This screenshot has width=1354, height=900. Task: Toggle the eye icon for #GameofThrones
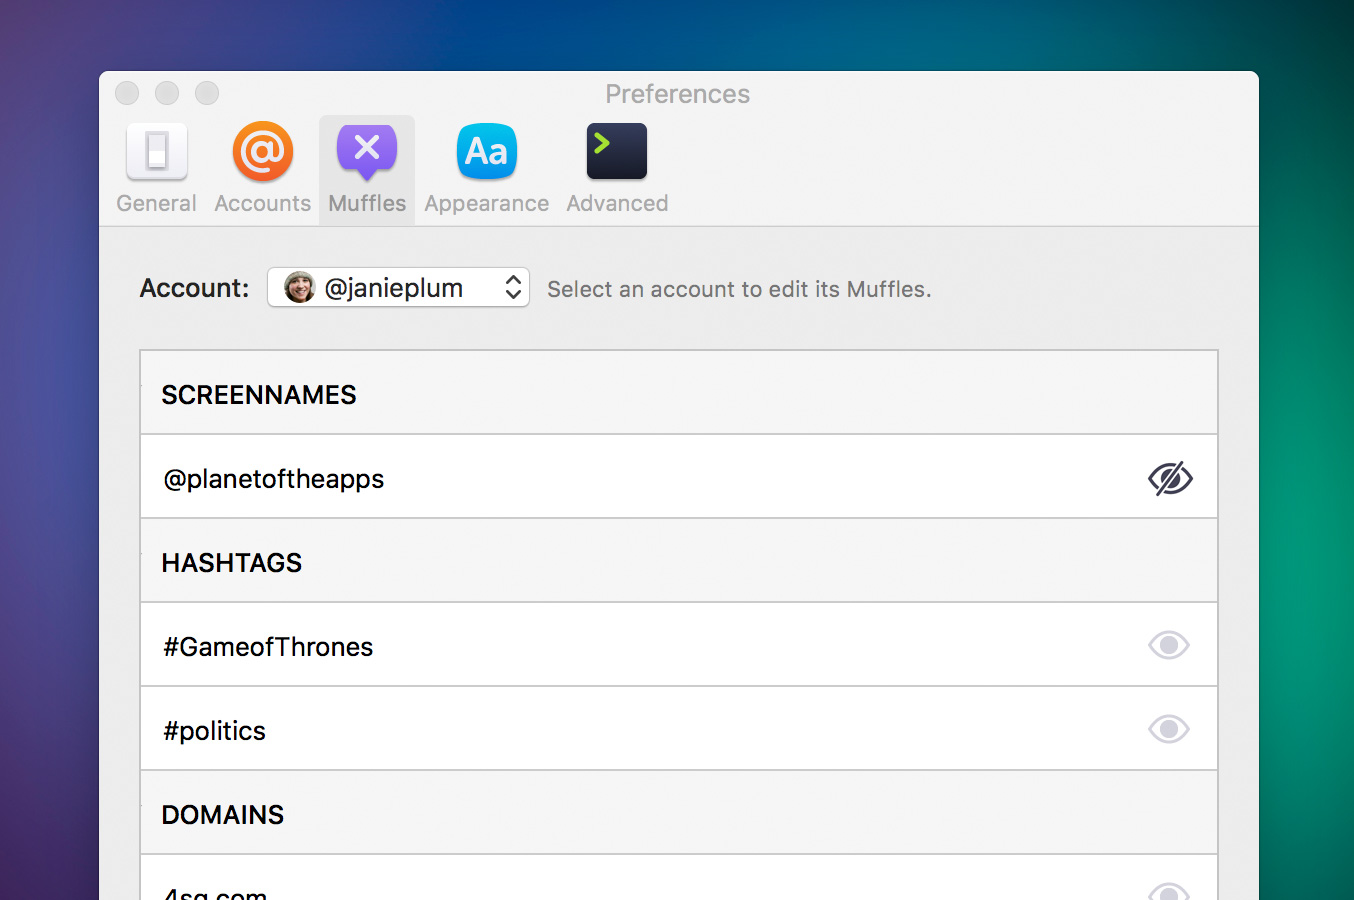coord(1169,646)
